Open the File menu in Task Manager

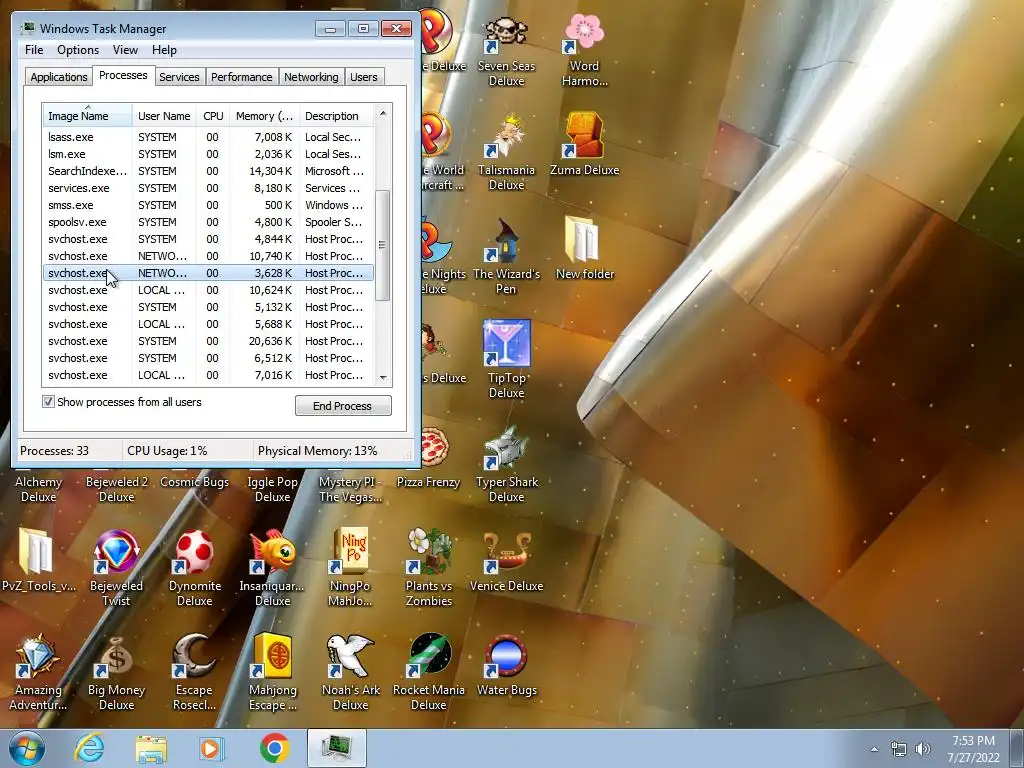click(x=34, y=50)
